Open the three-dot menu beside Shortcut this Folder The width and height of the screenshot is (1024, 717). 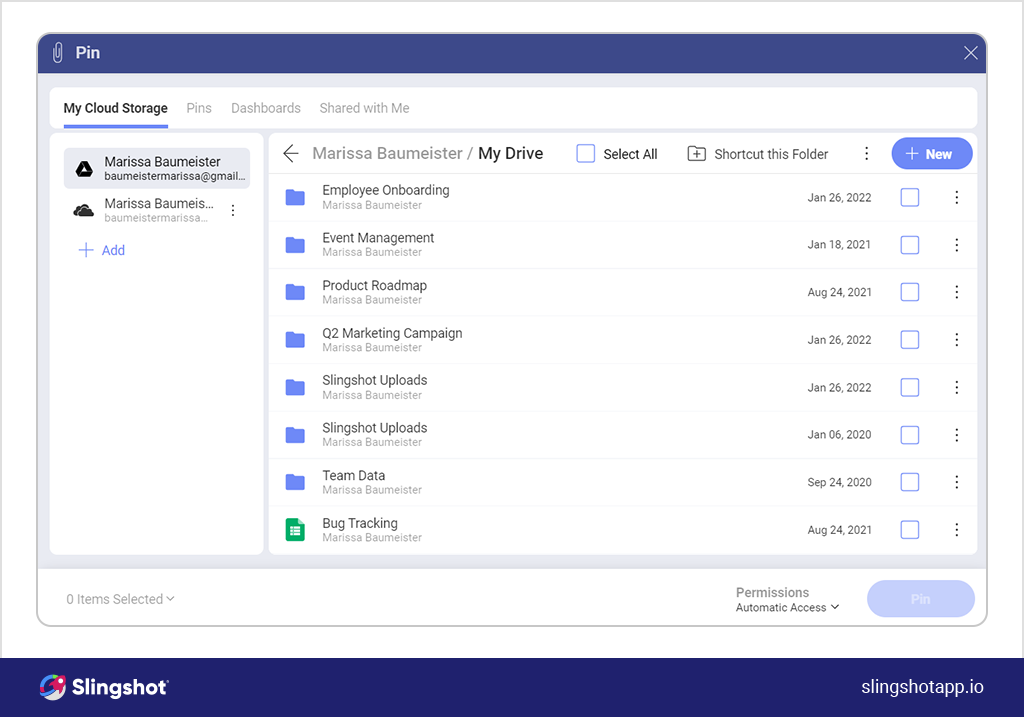click(x=866, y=153)
